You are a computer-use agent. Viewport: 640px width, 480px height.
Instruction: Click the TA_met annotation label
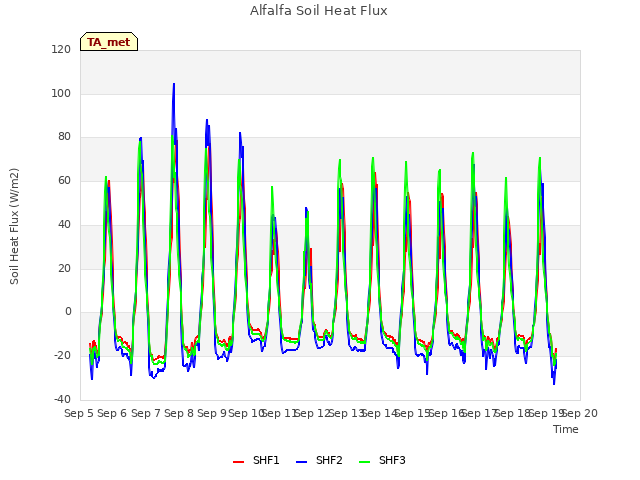coord(109,42)
